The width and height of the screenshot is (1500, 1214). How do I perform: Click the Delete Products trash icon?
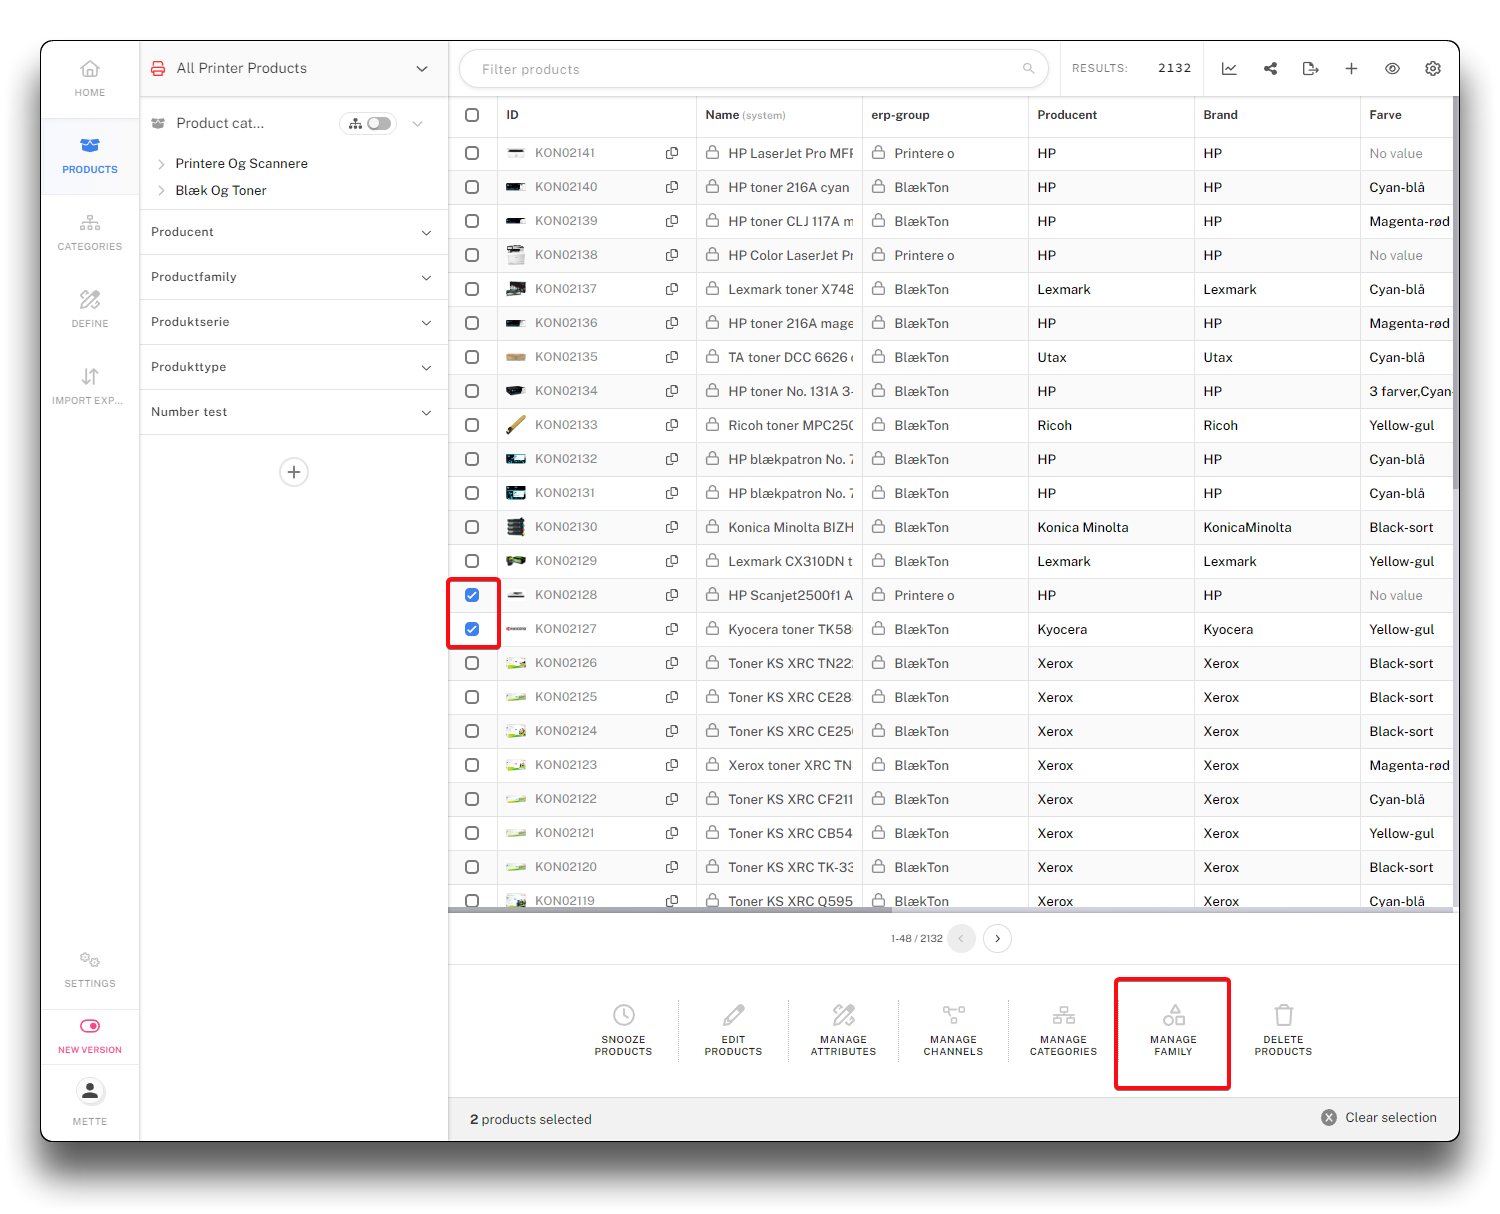click(1283, 1016)
